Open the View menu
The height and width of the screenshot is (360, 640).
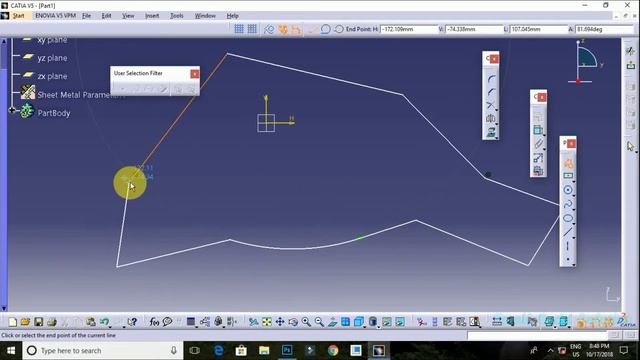coord(128,16)
